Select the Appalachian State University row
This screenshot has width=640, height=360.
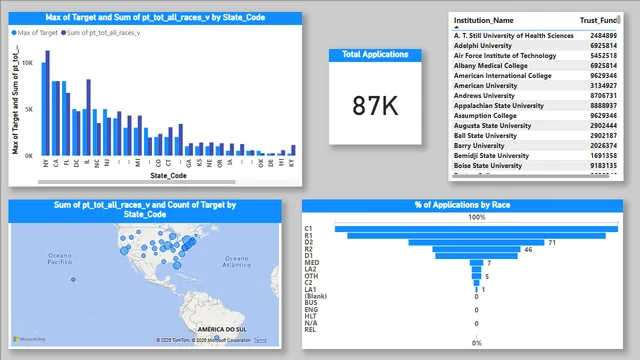tap(535, 106)
